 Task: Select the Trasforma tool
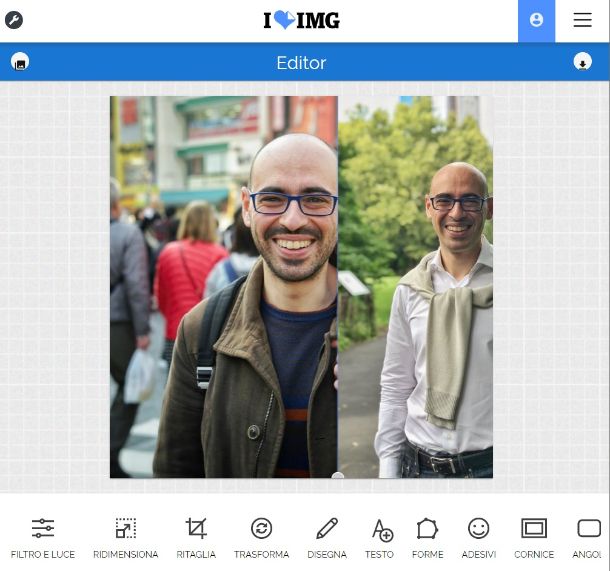(261, 538)
